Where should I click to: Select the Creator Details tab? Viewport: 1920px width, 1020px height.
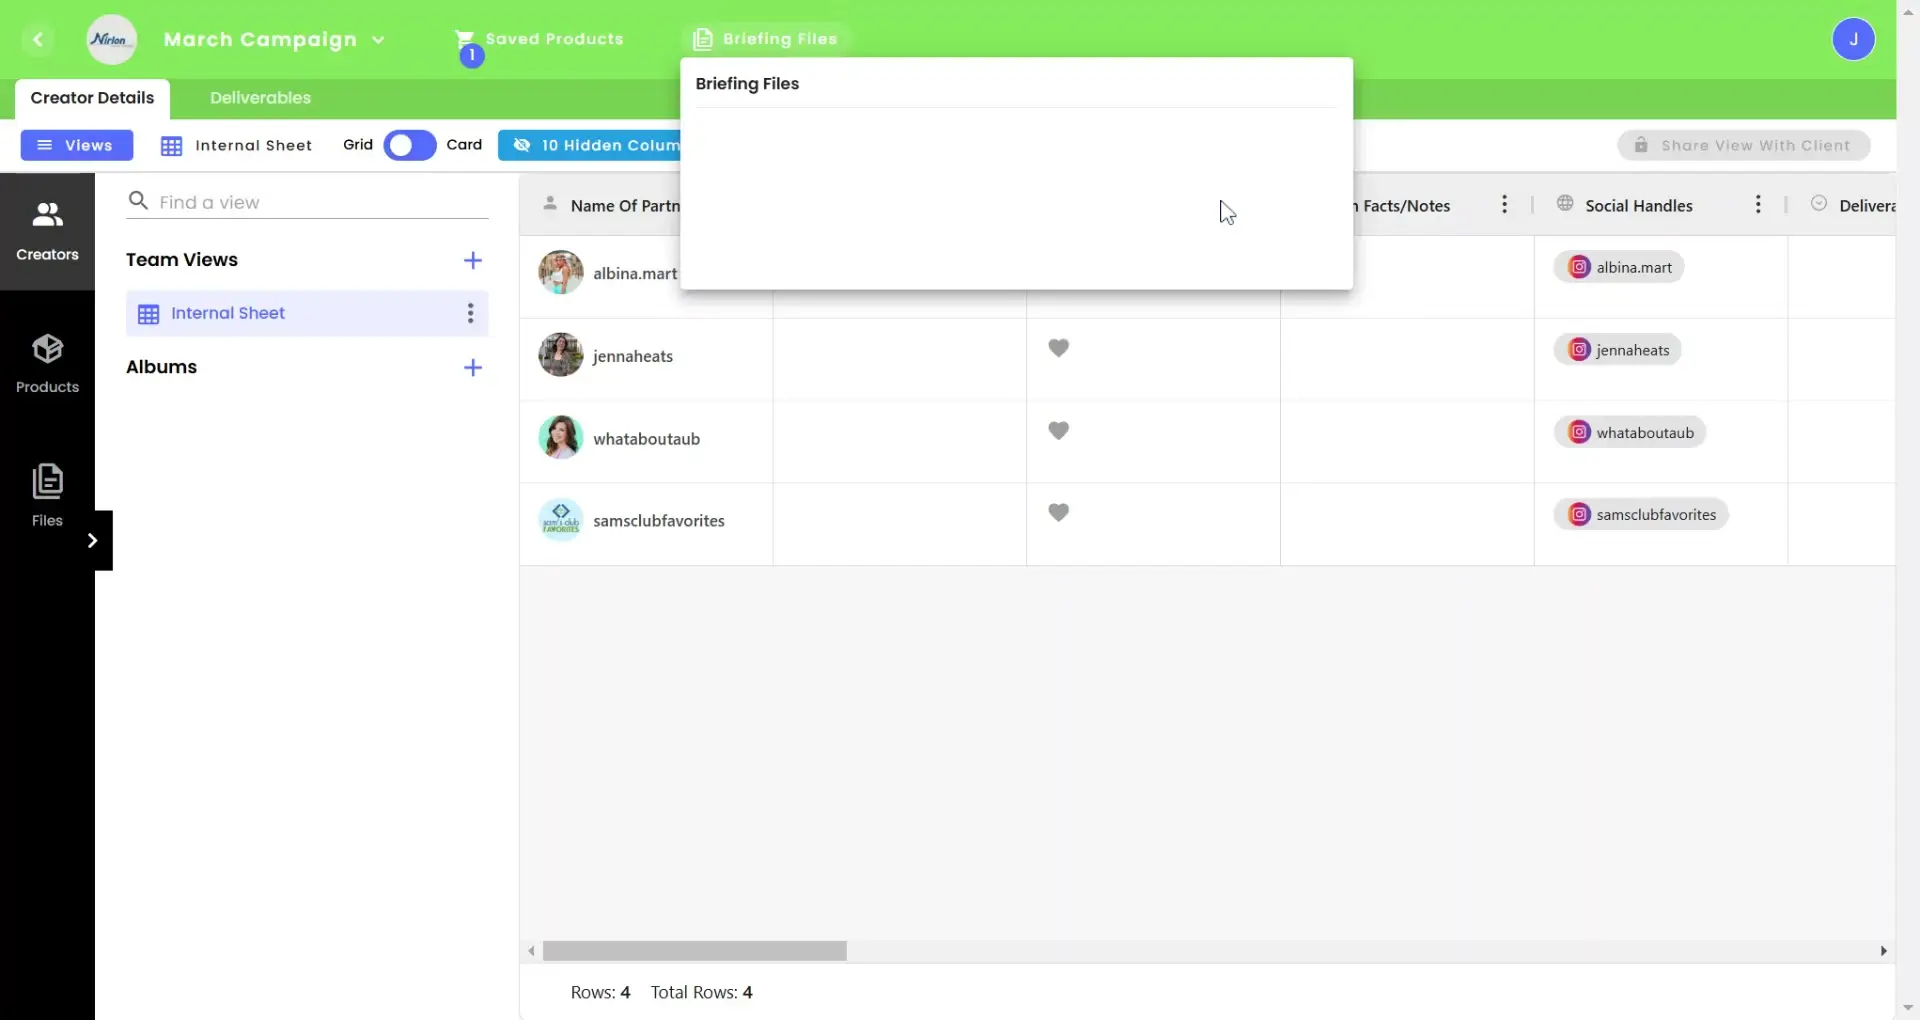tap(92, 98)
